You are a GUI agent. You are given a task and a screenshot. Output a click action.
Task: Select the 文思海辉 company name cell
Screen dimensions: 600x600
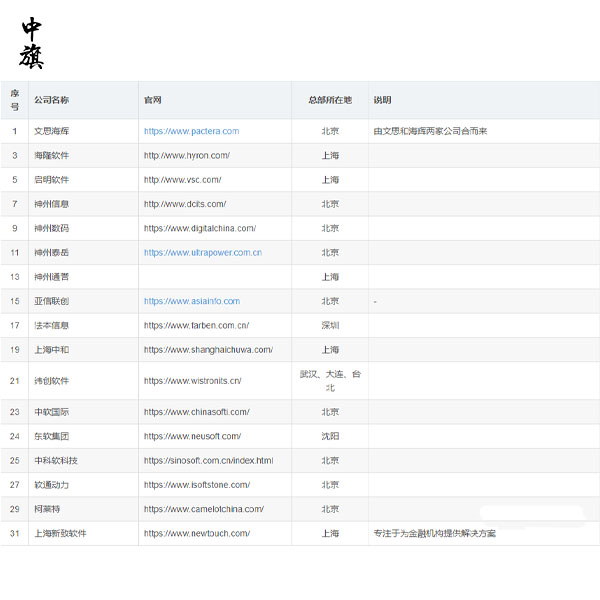pos(51,131)
